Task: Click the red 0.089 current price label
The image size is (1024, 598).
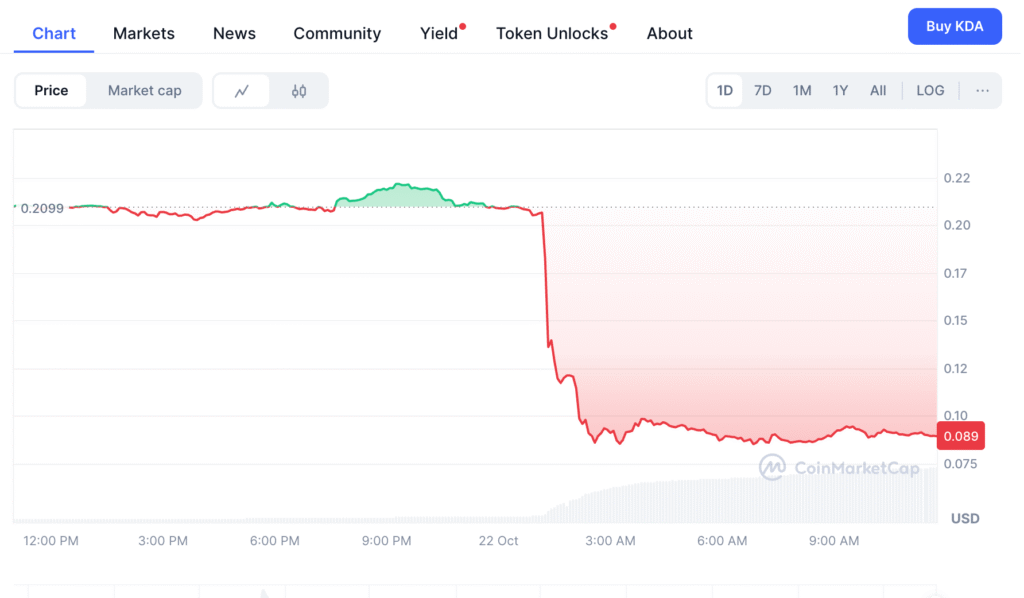Action: [961, 436]
